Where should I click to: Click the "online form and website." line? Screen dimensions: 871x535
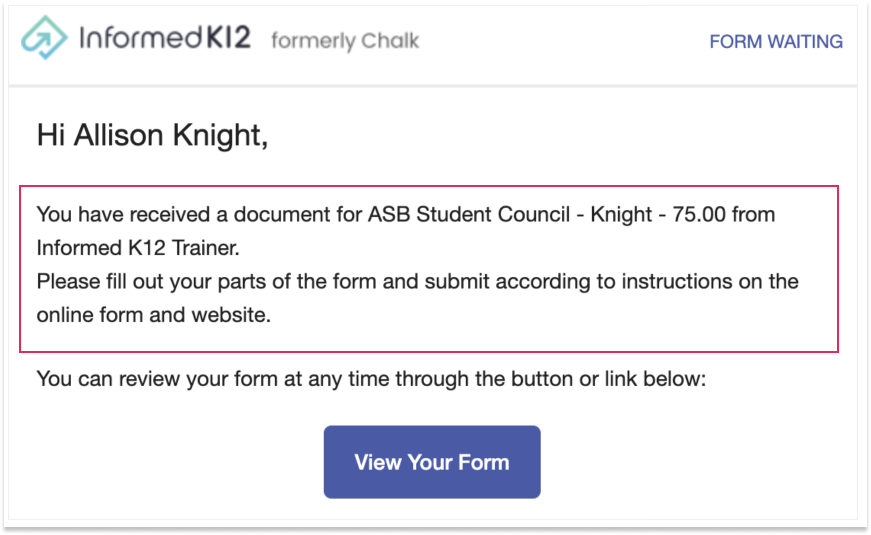(154, 315)
